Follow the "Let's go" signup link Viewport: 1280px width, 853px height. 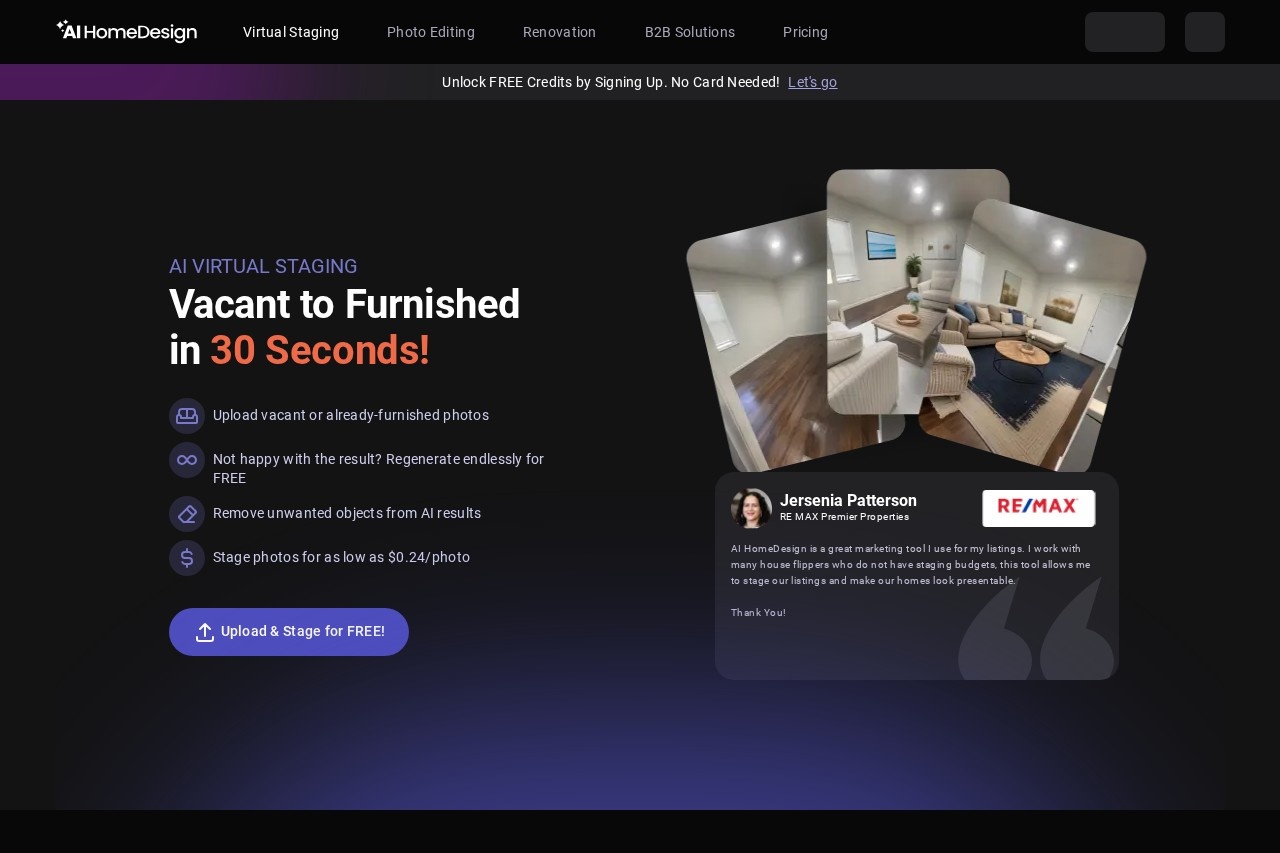point(812,82)
